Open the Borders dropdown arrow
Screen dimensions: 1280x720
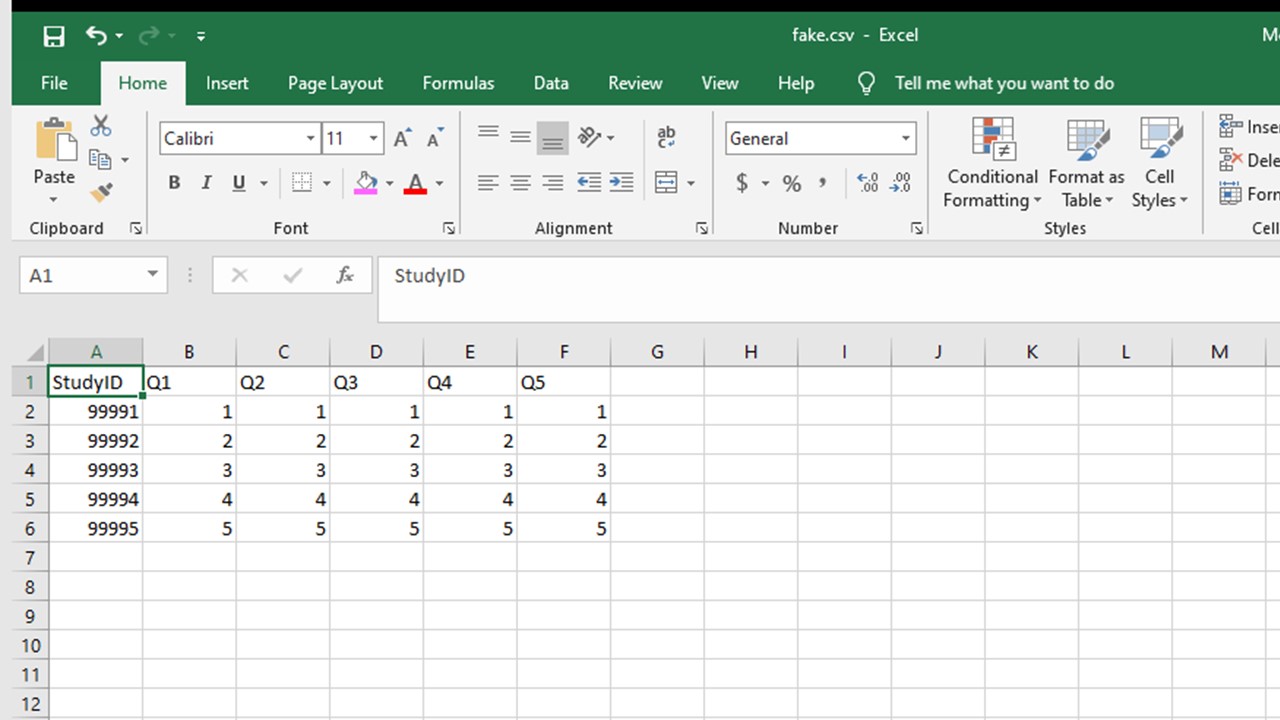[326, 183]
